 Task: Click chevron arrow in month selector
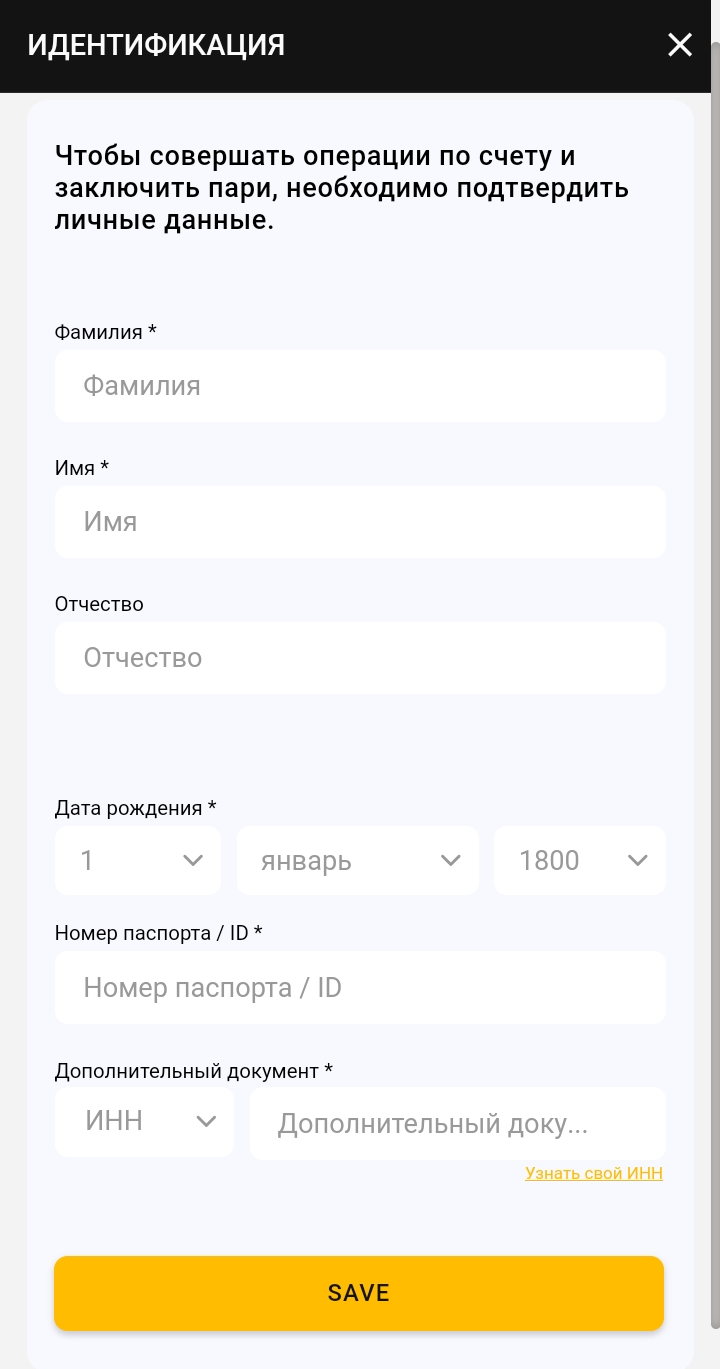[451, 860]
